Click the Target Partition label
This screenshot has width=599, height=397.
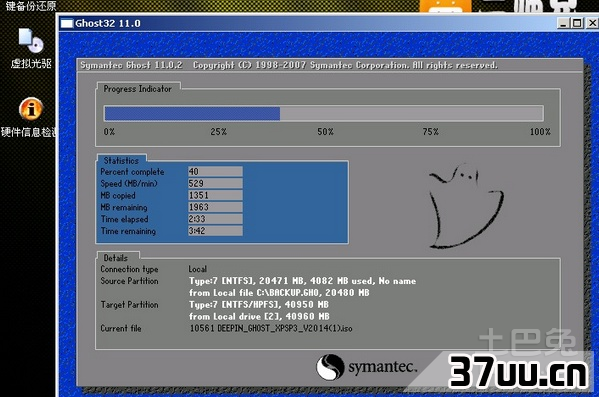[x=129, y=305]
